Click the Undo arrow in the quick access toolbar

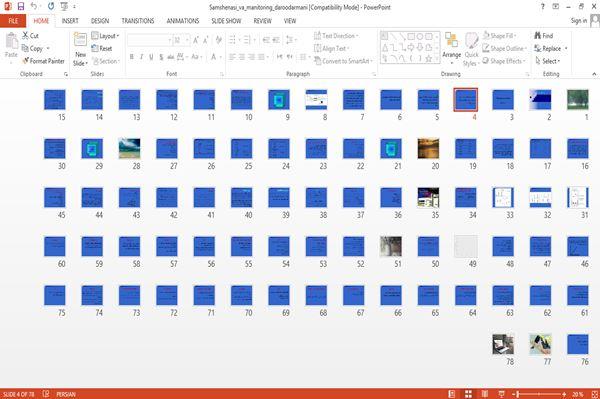tap(34, 7)
